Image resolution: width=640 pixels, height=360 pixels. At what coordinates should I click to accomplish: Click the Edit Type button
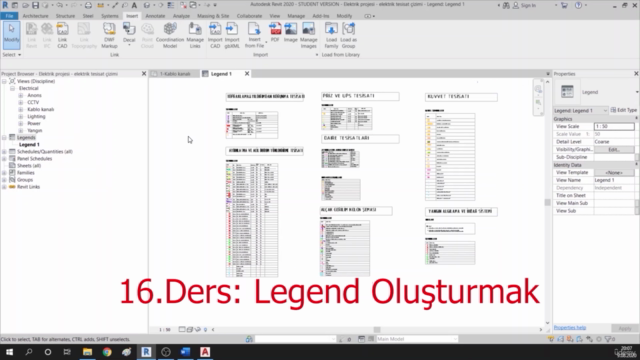[x=624, y=110]
